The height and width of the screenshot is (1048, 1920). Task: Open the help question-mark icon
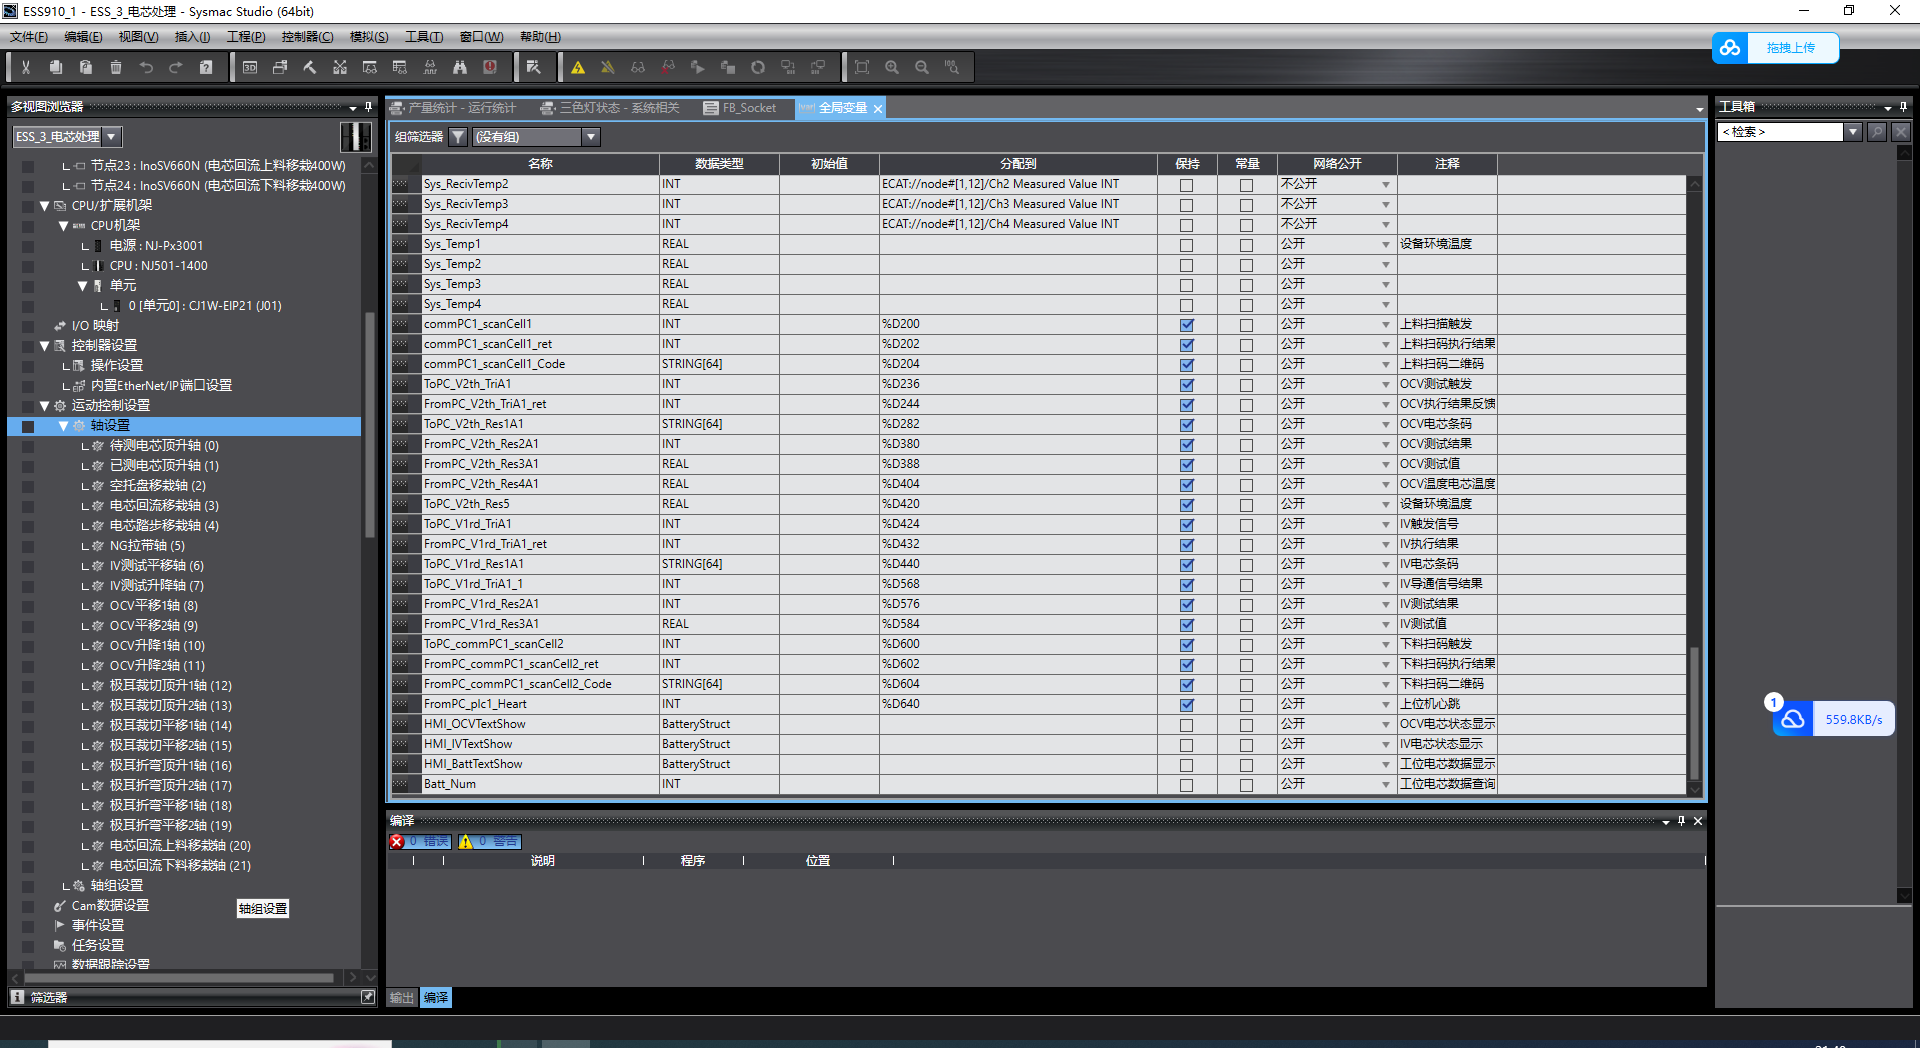click(206, 67)
